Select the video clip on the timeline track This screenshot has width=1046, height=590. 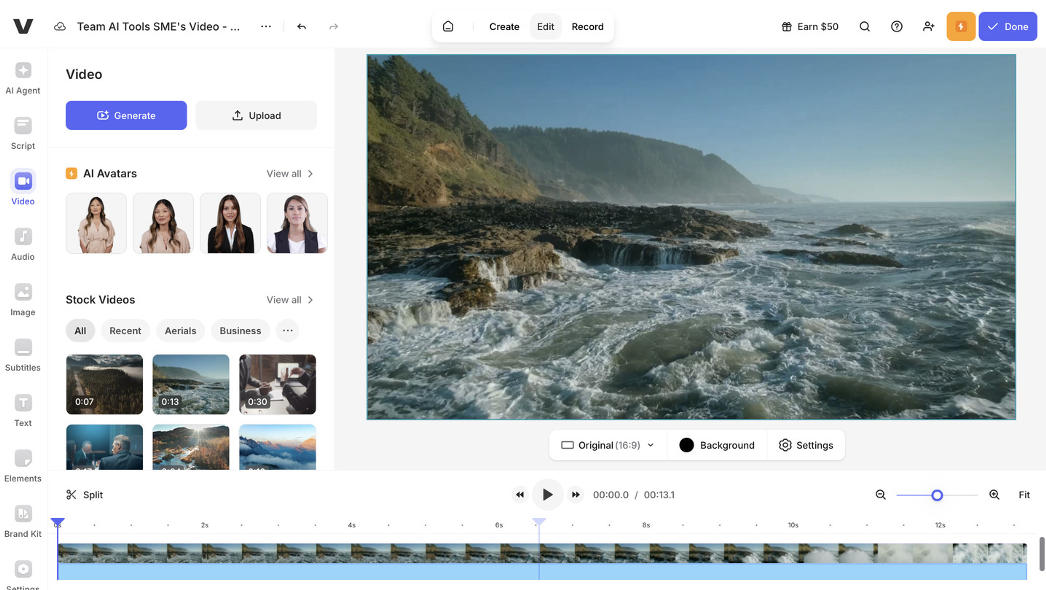click(542, 561)
